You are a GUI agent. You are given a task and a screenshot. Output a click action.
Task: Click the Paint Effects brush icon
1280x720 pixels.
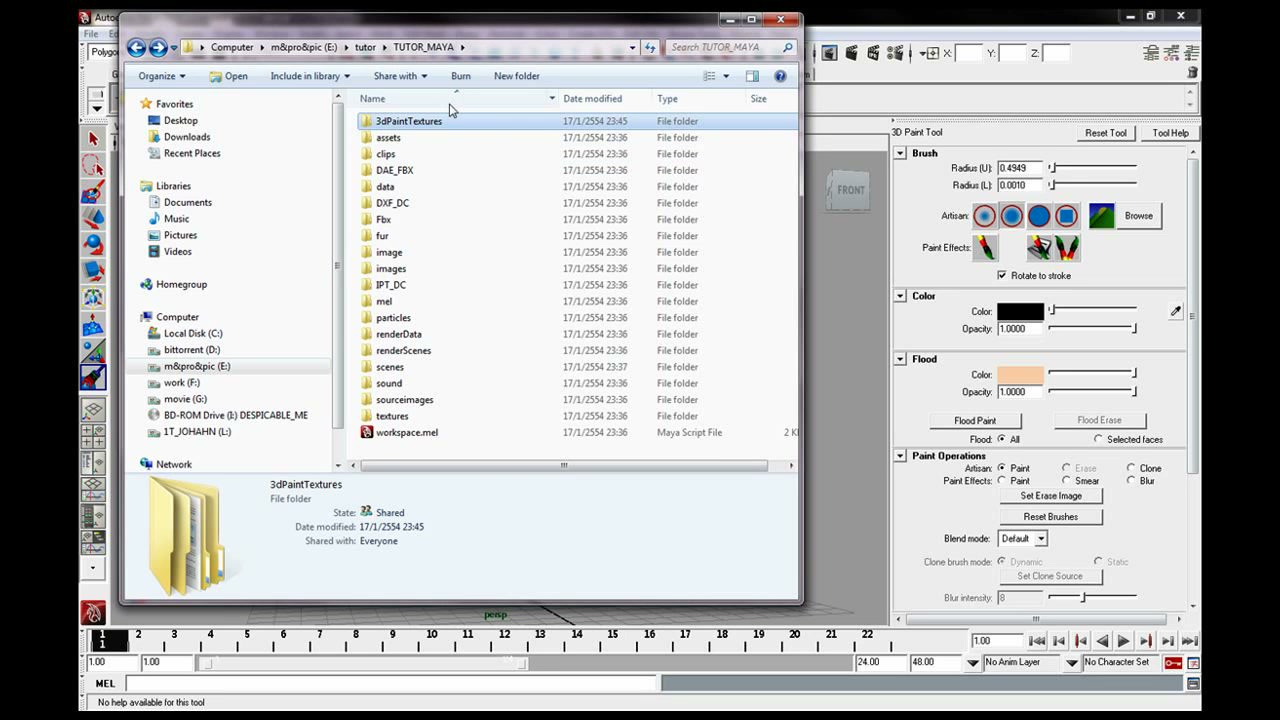point(985,247)
